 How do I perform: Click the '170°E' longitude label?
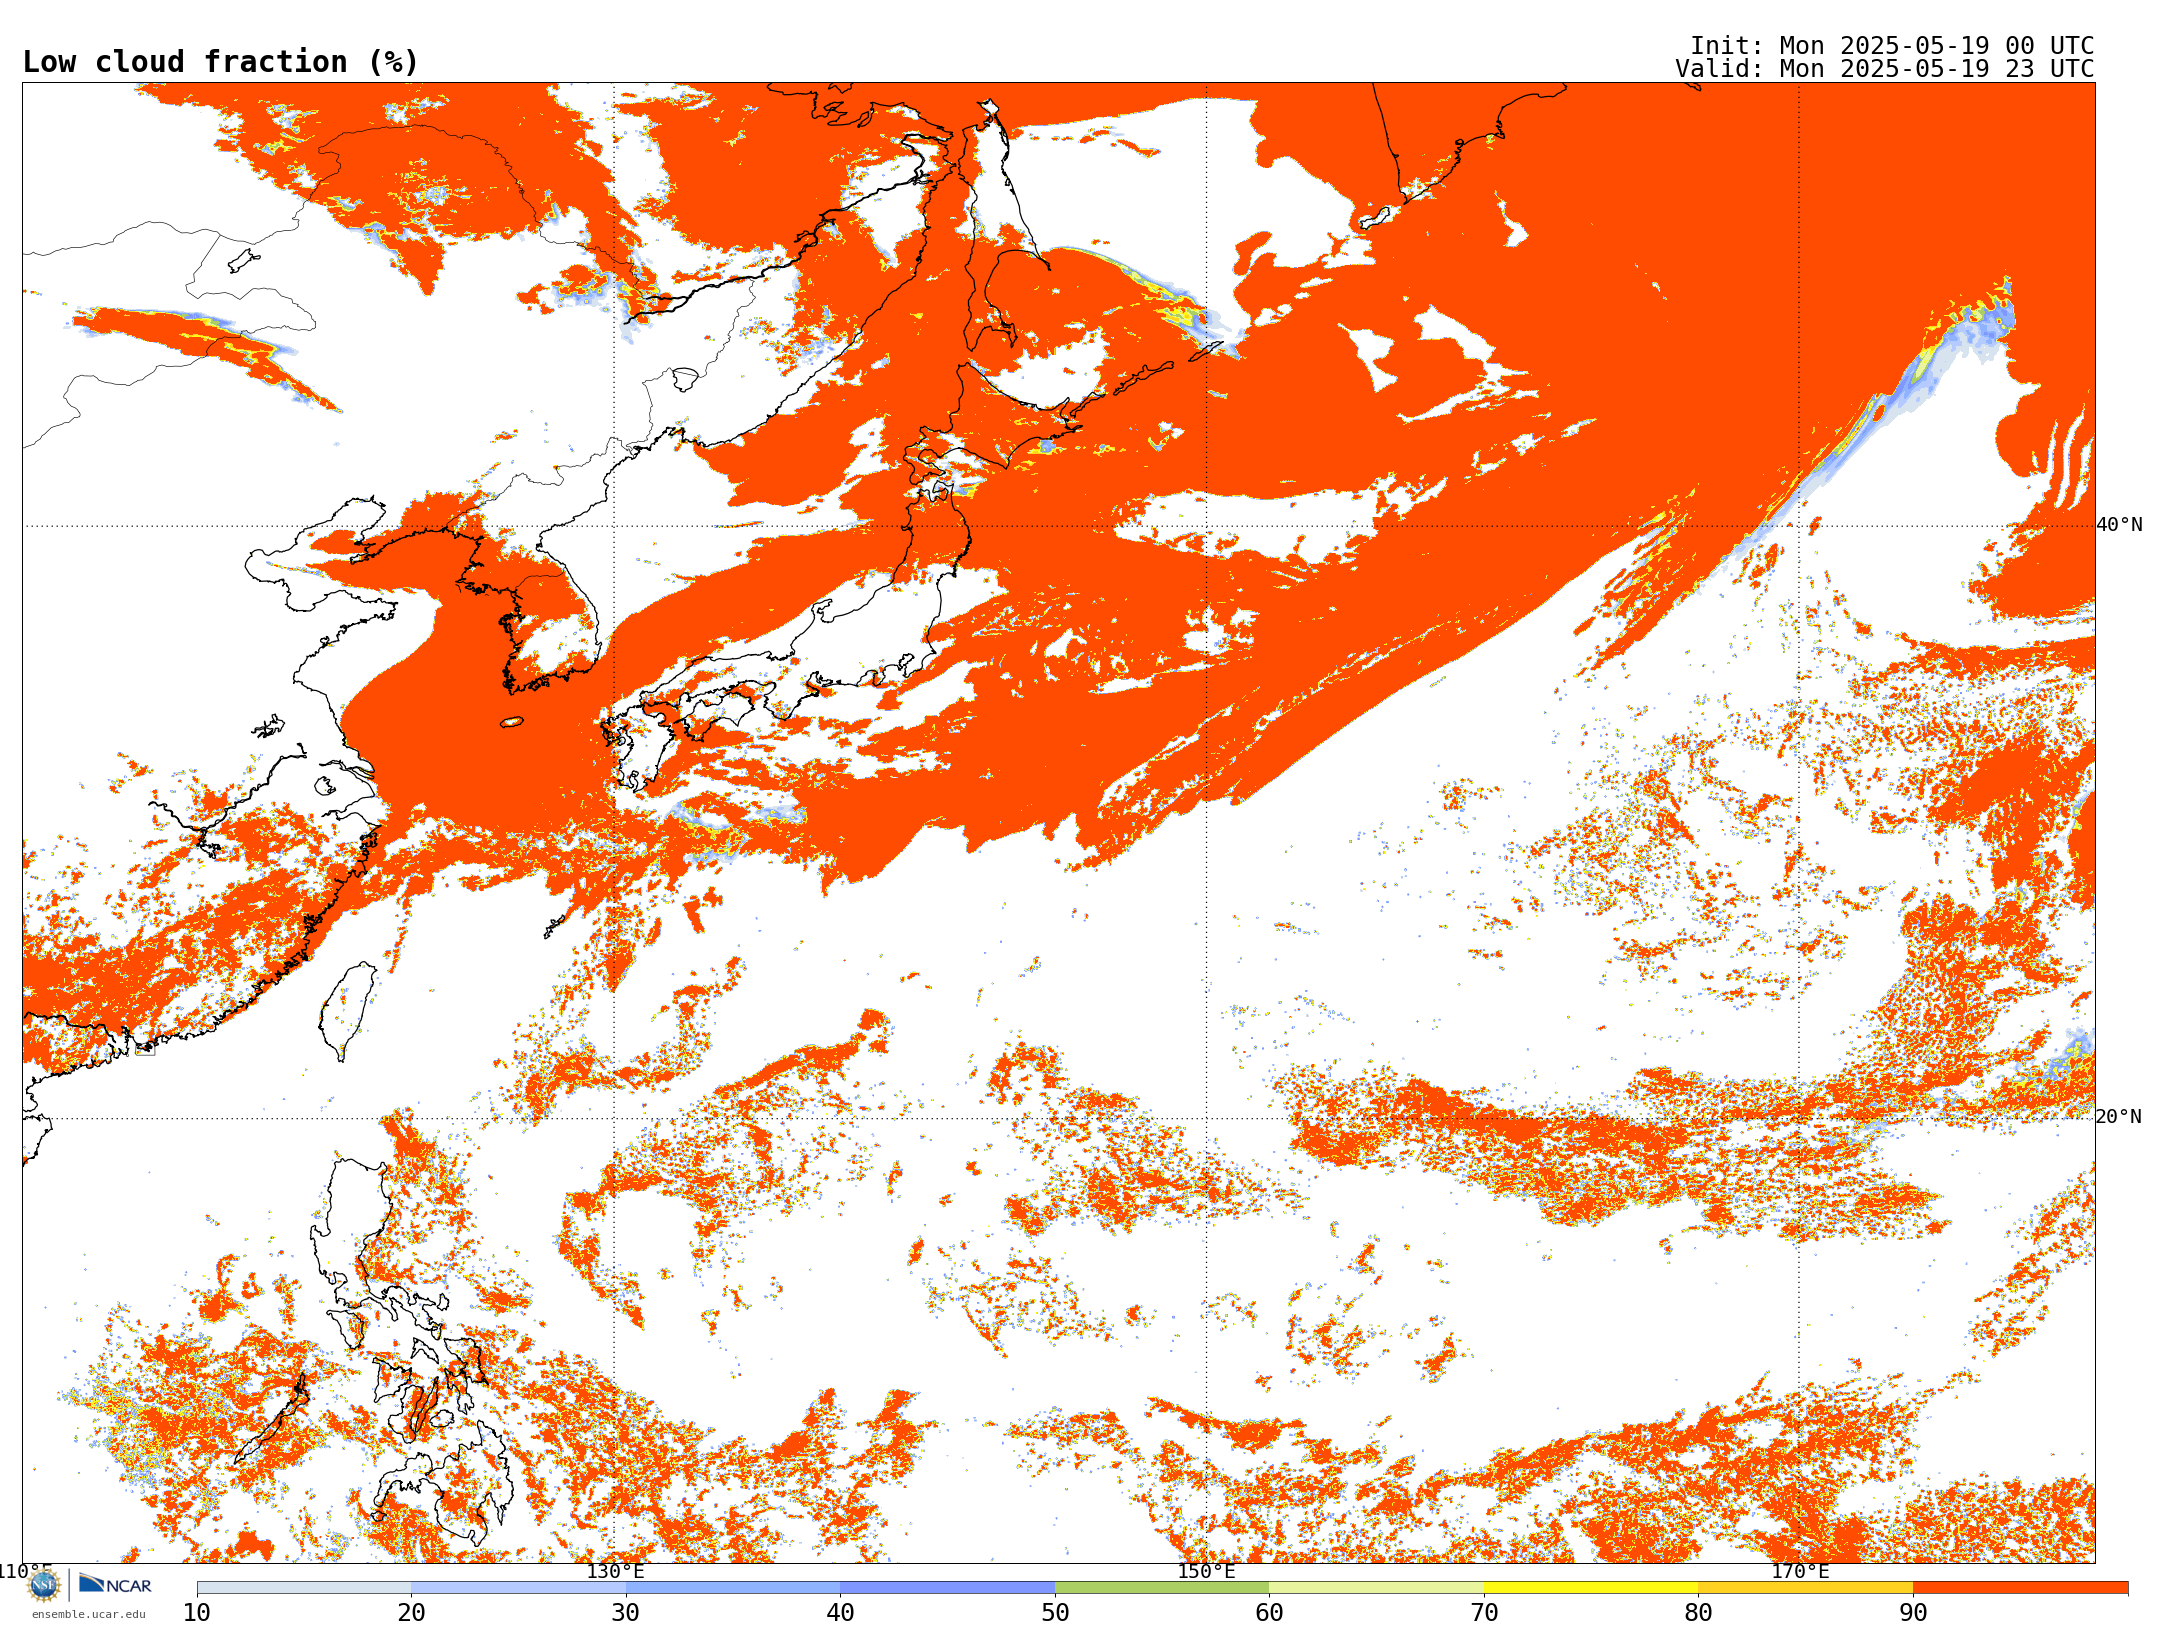click(x=1800, y=1571)
